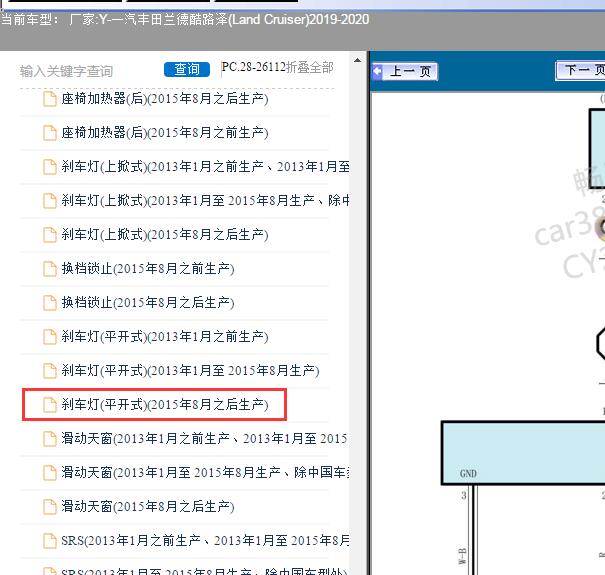
Task: Click document icon of 刹车灯(平开式)(2013年1月之前生产)
Action: pos(50,337)
